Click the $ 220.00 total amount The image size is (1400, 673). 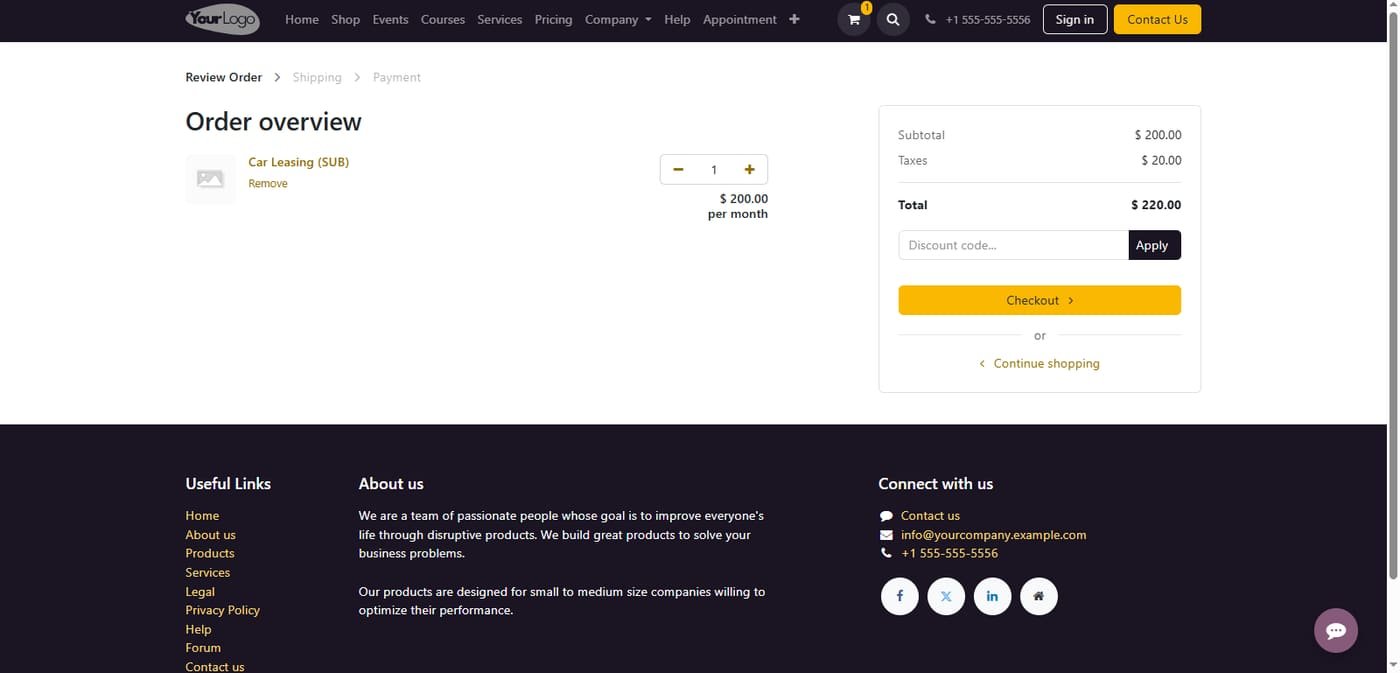tap(1156, 205)
